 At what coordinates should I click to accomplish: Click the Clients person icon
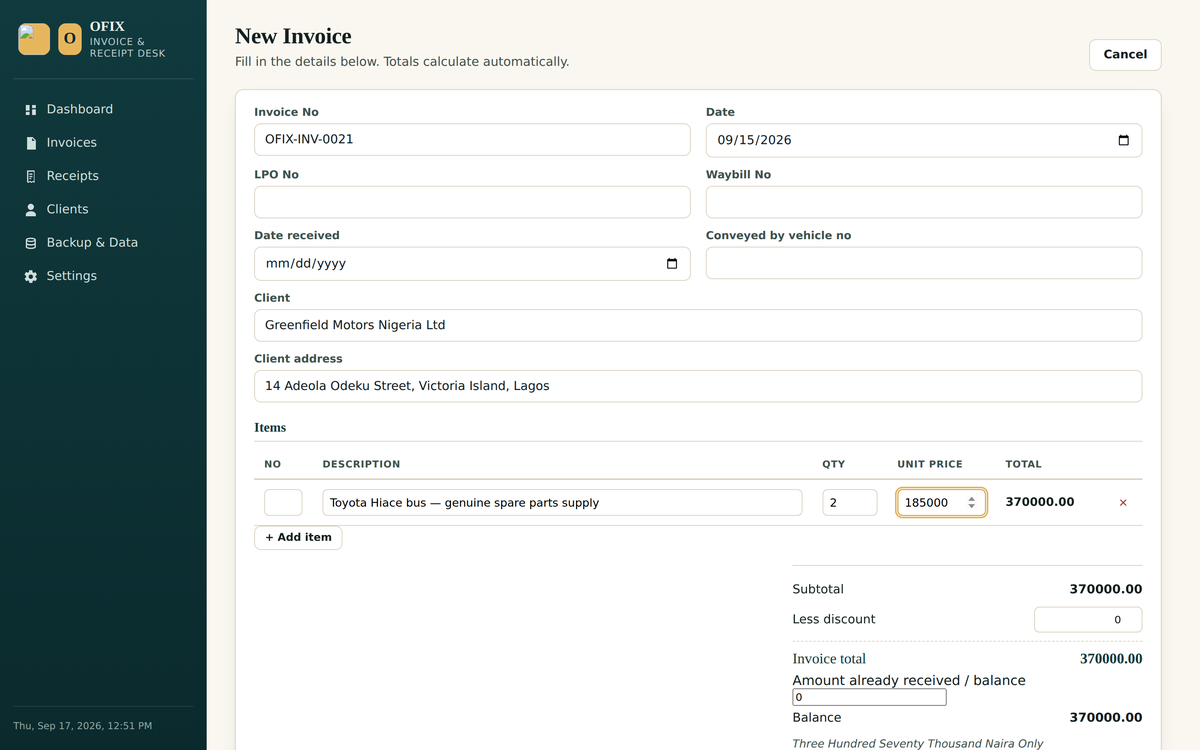[x=30, y=210]
